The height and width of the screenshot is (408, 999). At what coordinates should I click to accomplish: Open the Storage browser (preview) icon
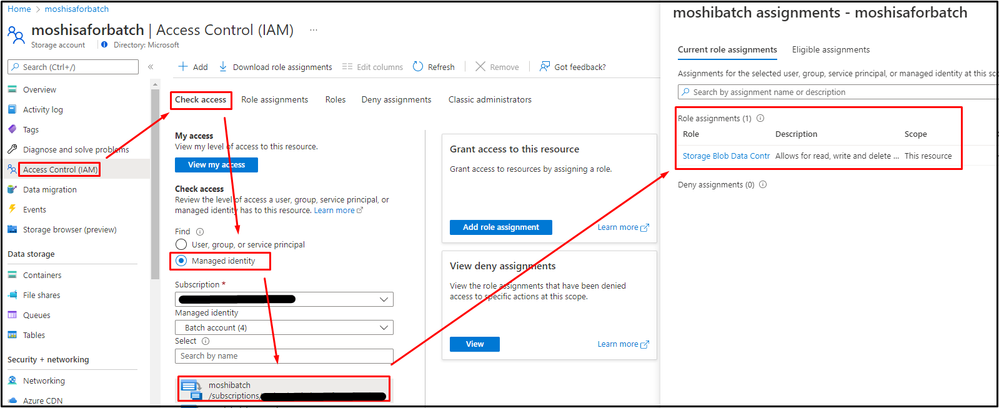[12, 230]
